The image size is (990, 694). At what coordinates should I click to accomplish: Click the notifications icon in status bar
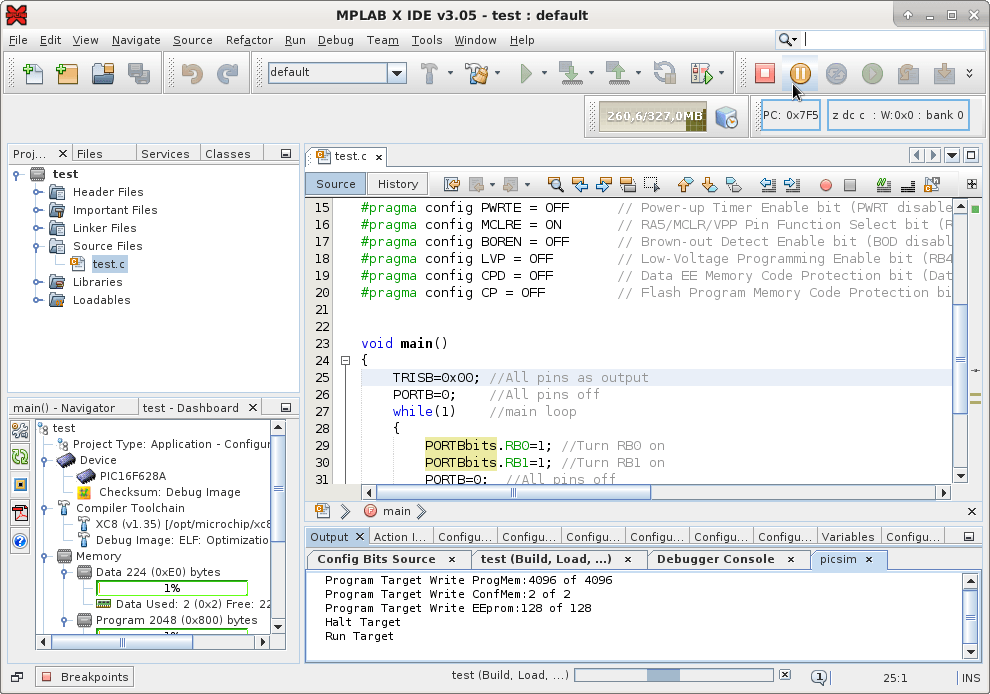(819, 678)
